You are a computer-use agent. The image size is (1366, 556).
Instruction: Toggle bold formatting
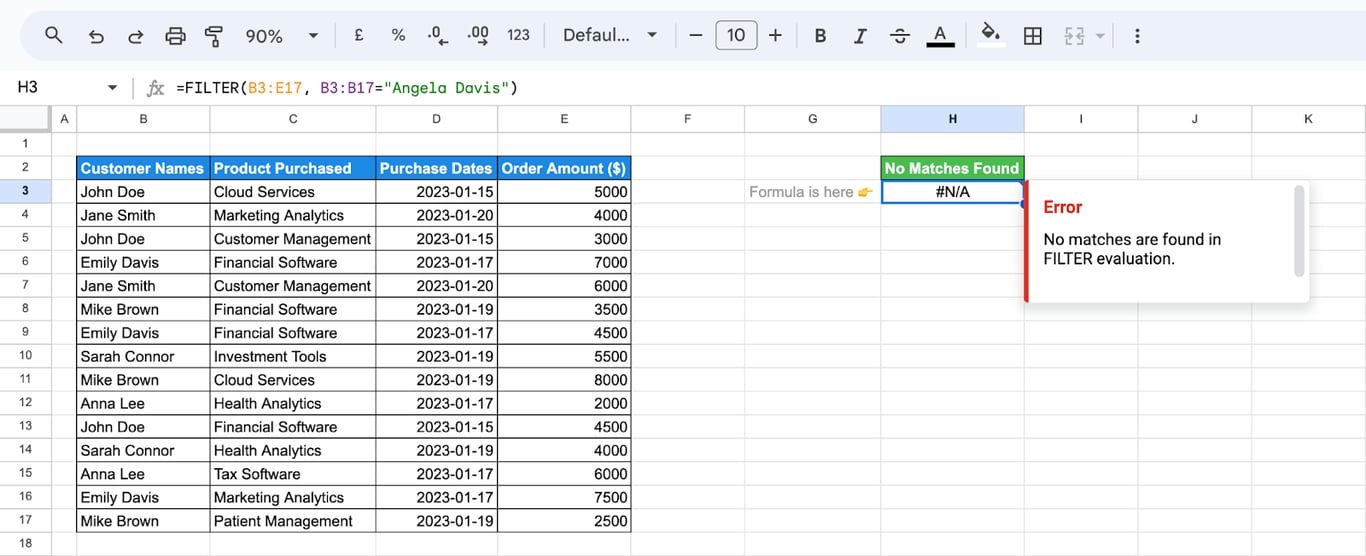820,35
